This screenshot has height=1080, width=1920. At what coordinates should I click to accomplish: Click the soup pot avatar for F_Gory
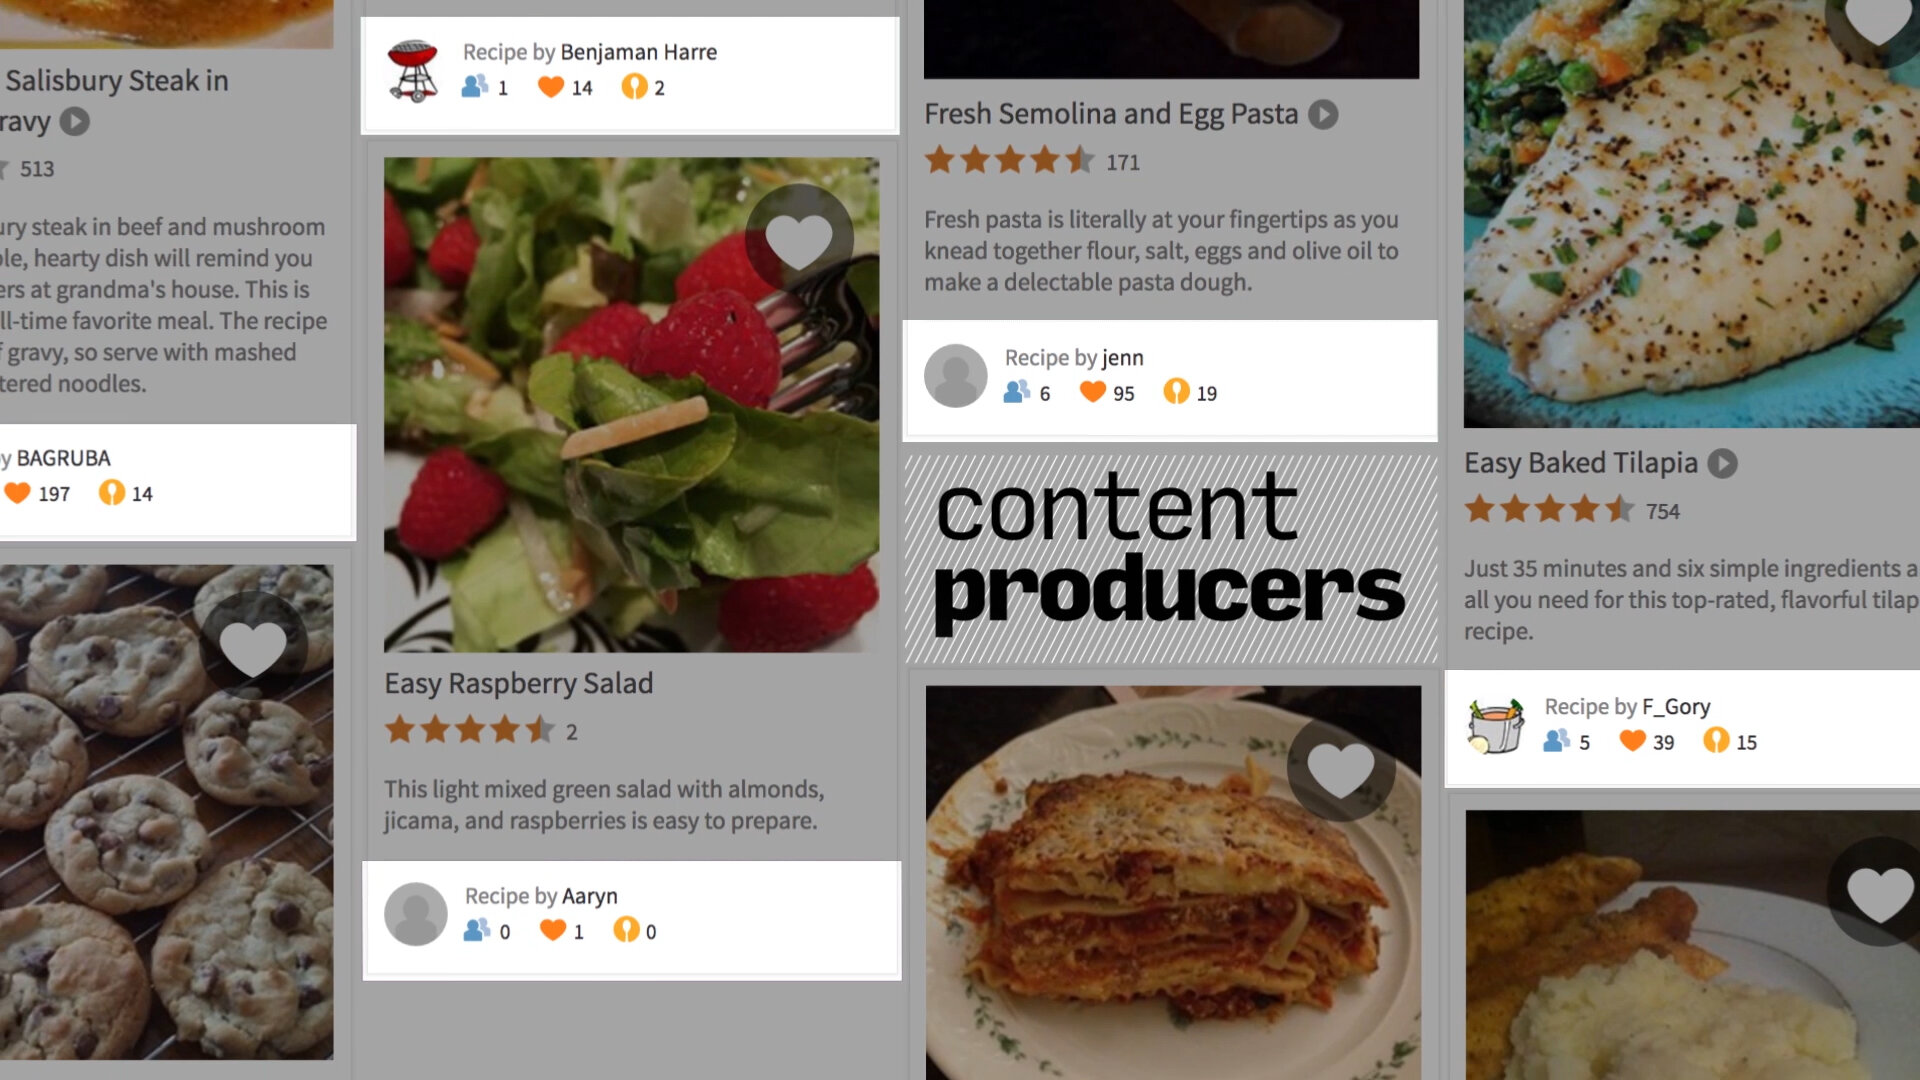click(1495, 726)
